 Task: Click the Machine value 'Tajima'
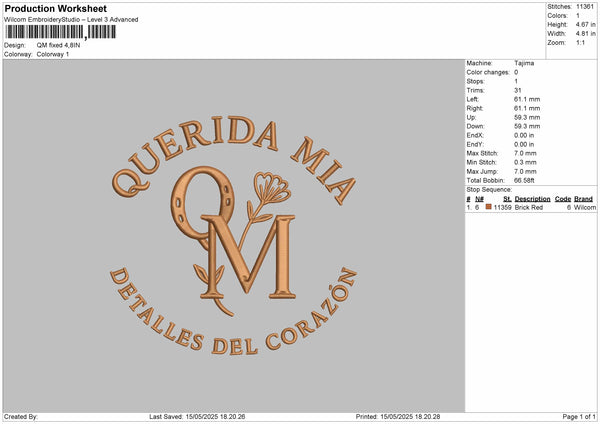point(524,63)
